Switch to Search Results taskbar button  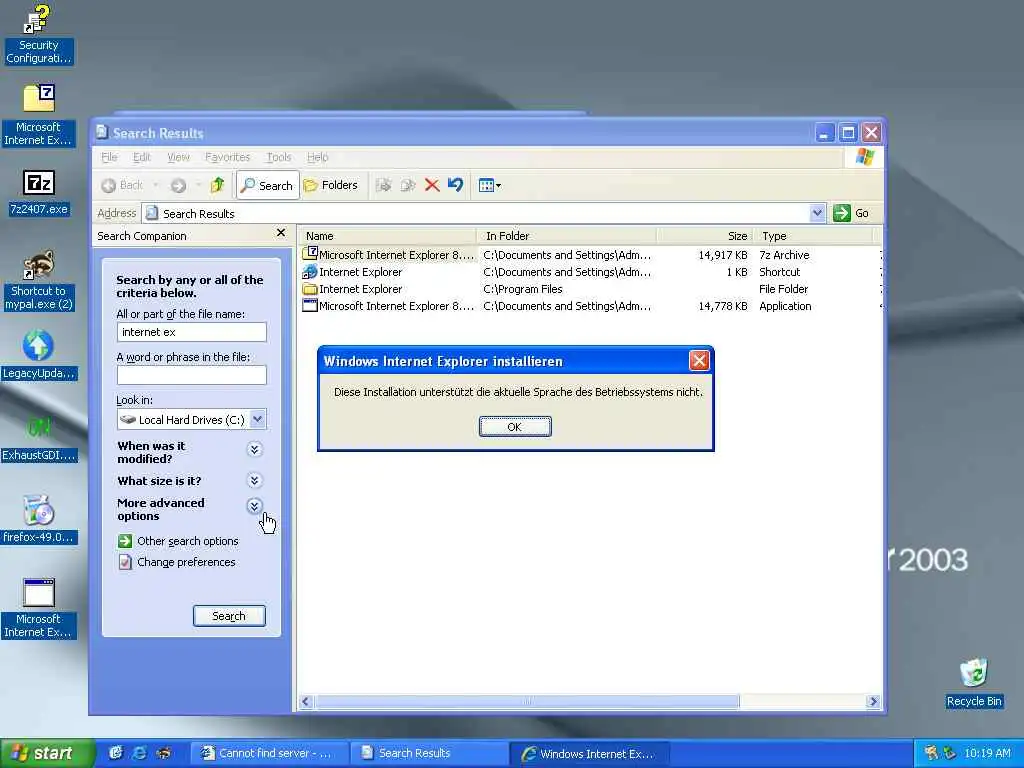pyautogui.click(x=428, y=754)
